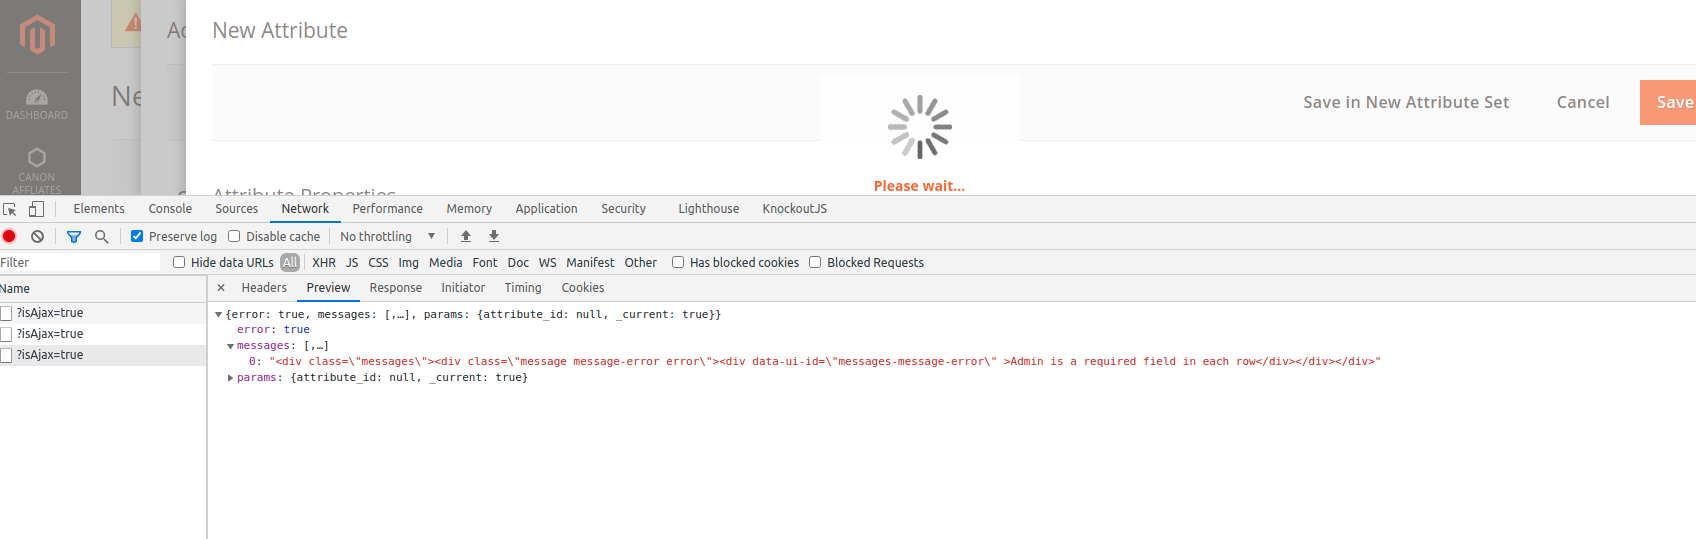Export HAR file icon
Image resolution: width=1696 pixels, height=539 pixels.
coord(494,237)
